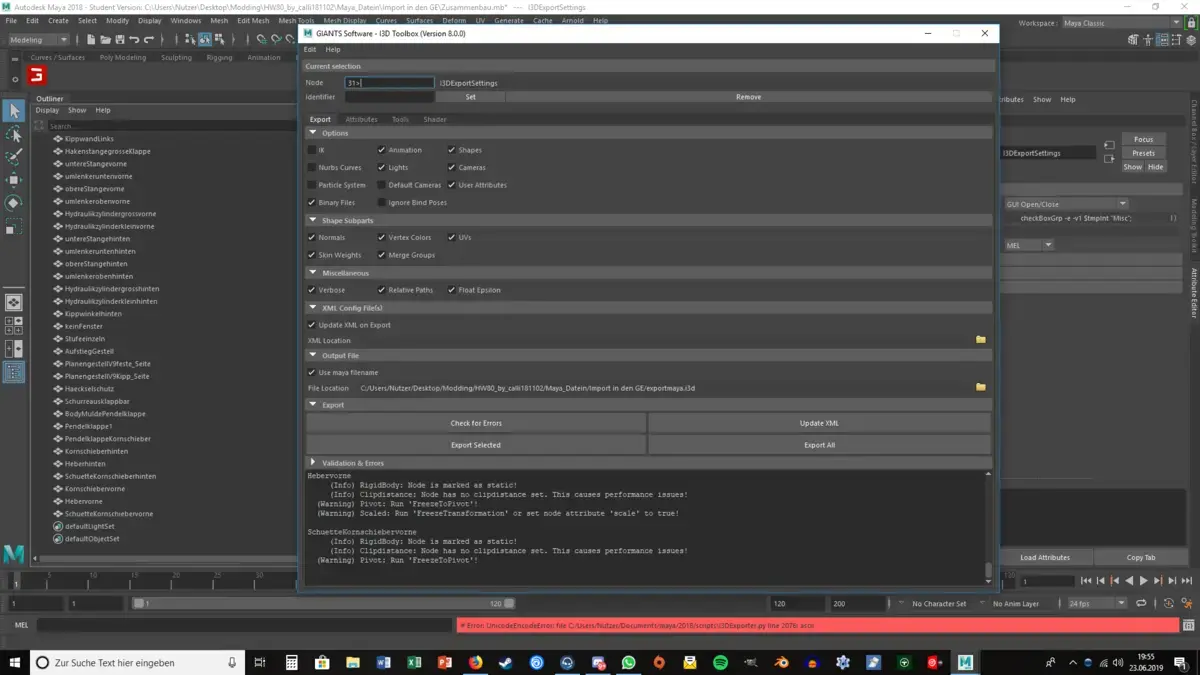The image size is (1200, 675).
Task: Collapse the Options section
Action: (313, 132)
